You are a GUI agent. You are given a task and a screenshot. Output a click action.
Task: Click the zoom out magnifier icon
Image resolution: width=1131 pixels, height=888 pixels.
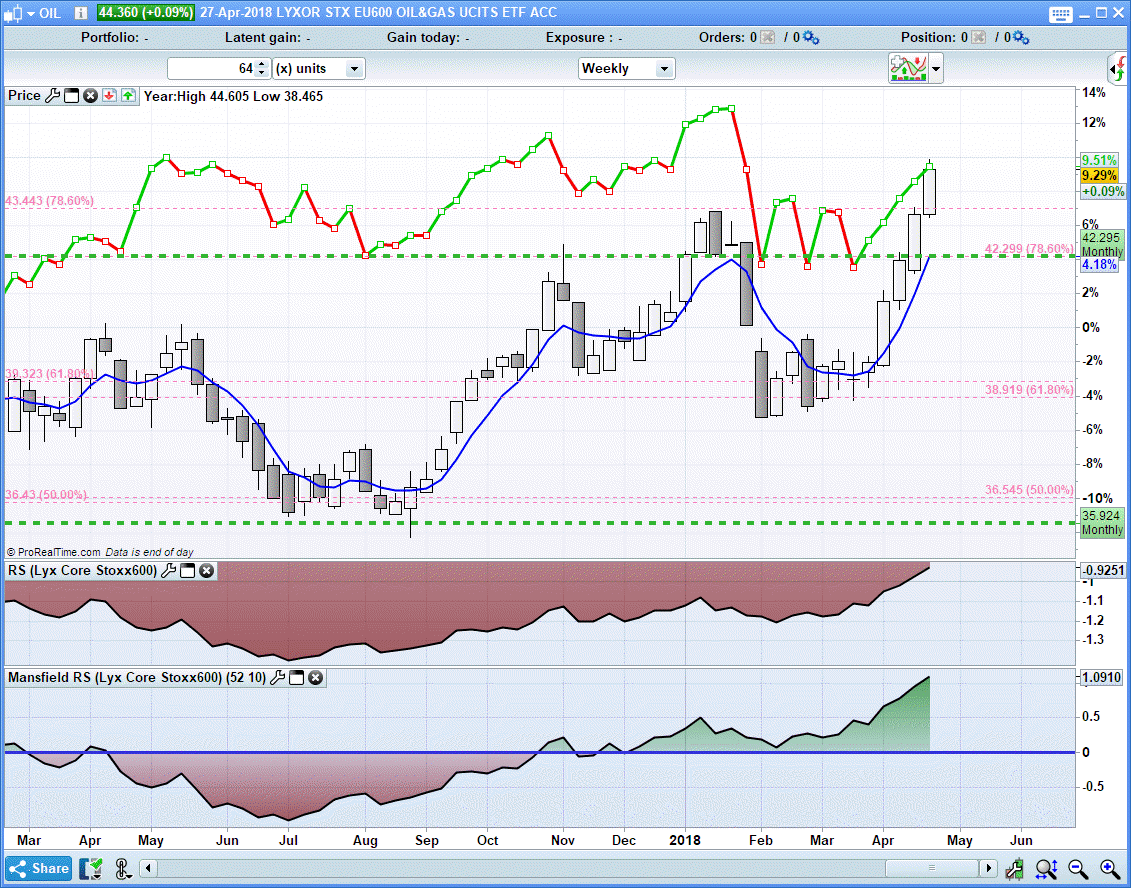click(x=1078, y=869)
